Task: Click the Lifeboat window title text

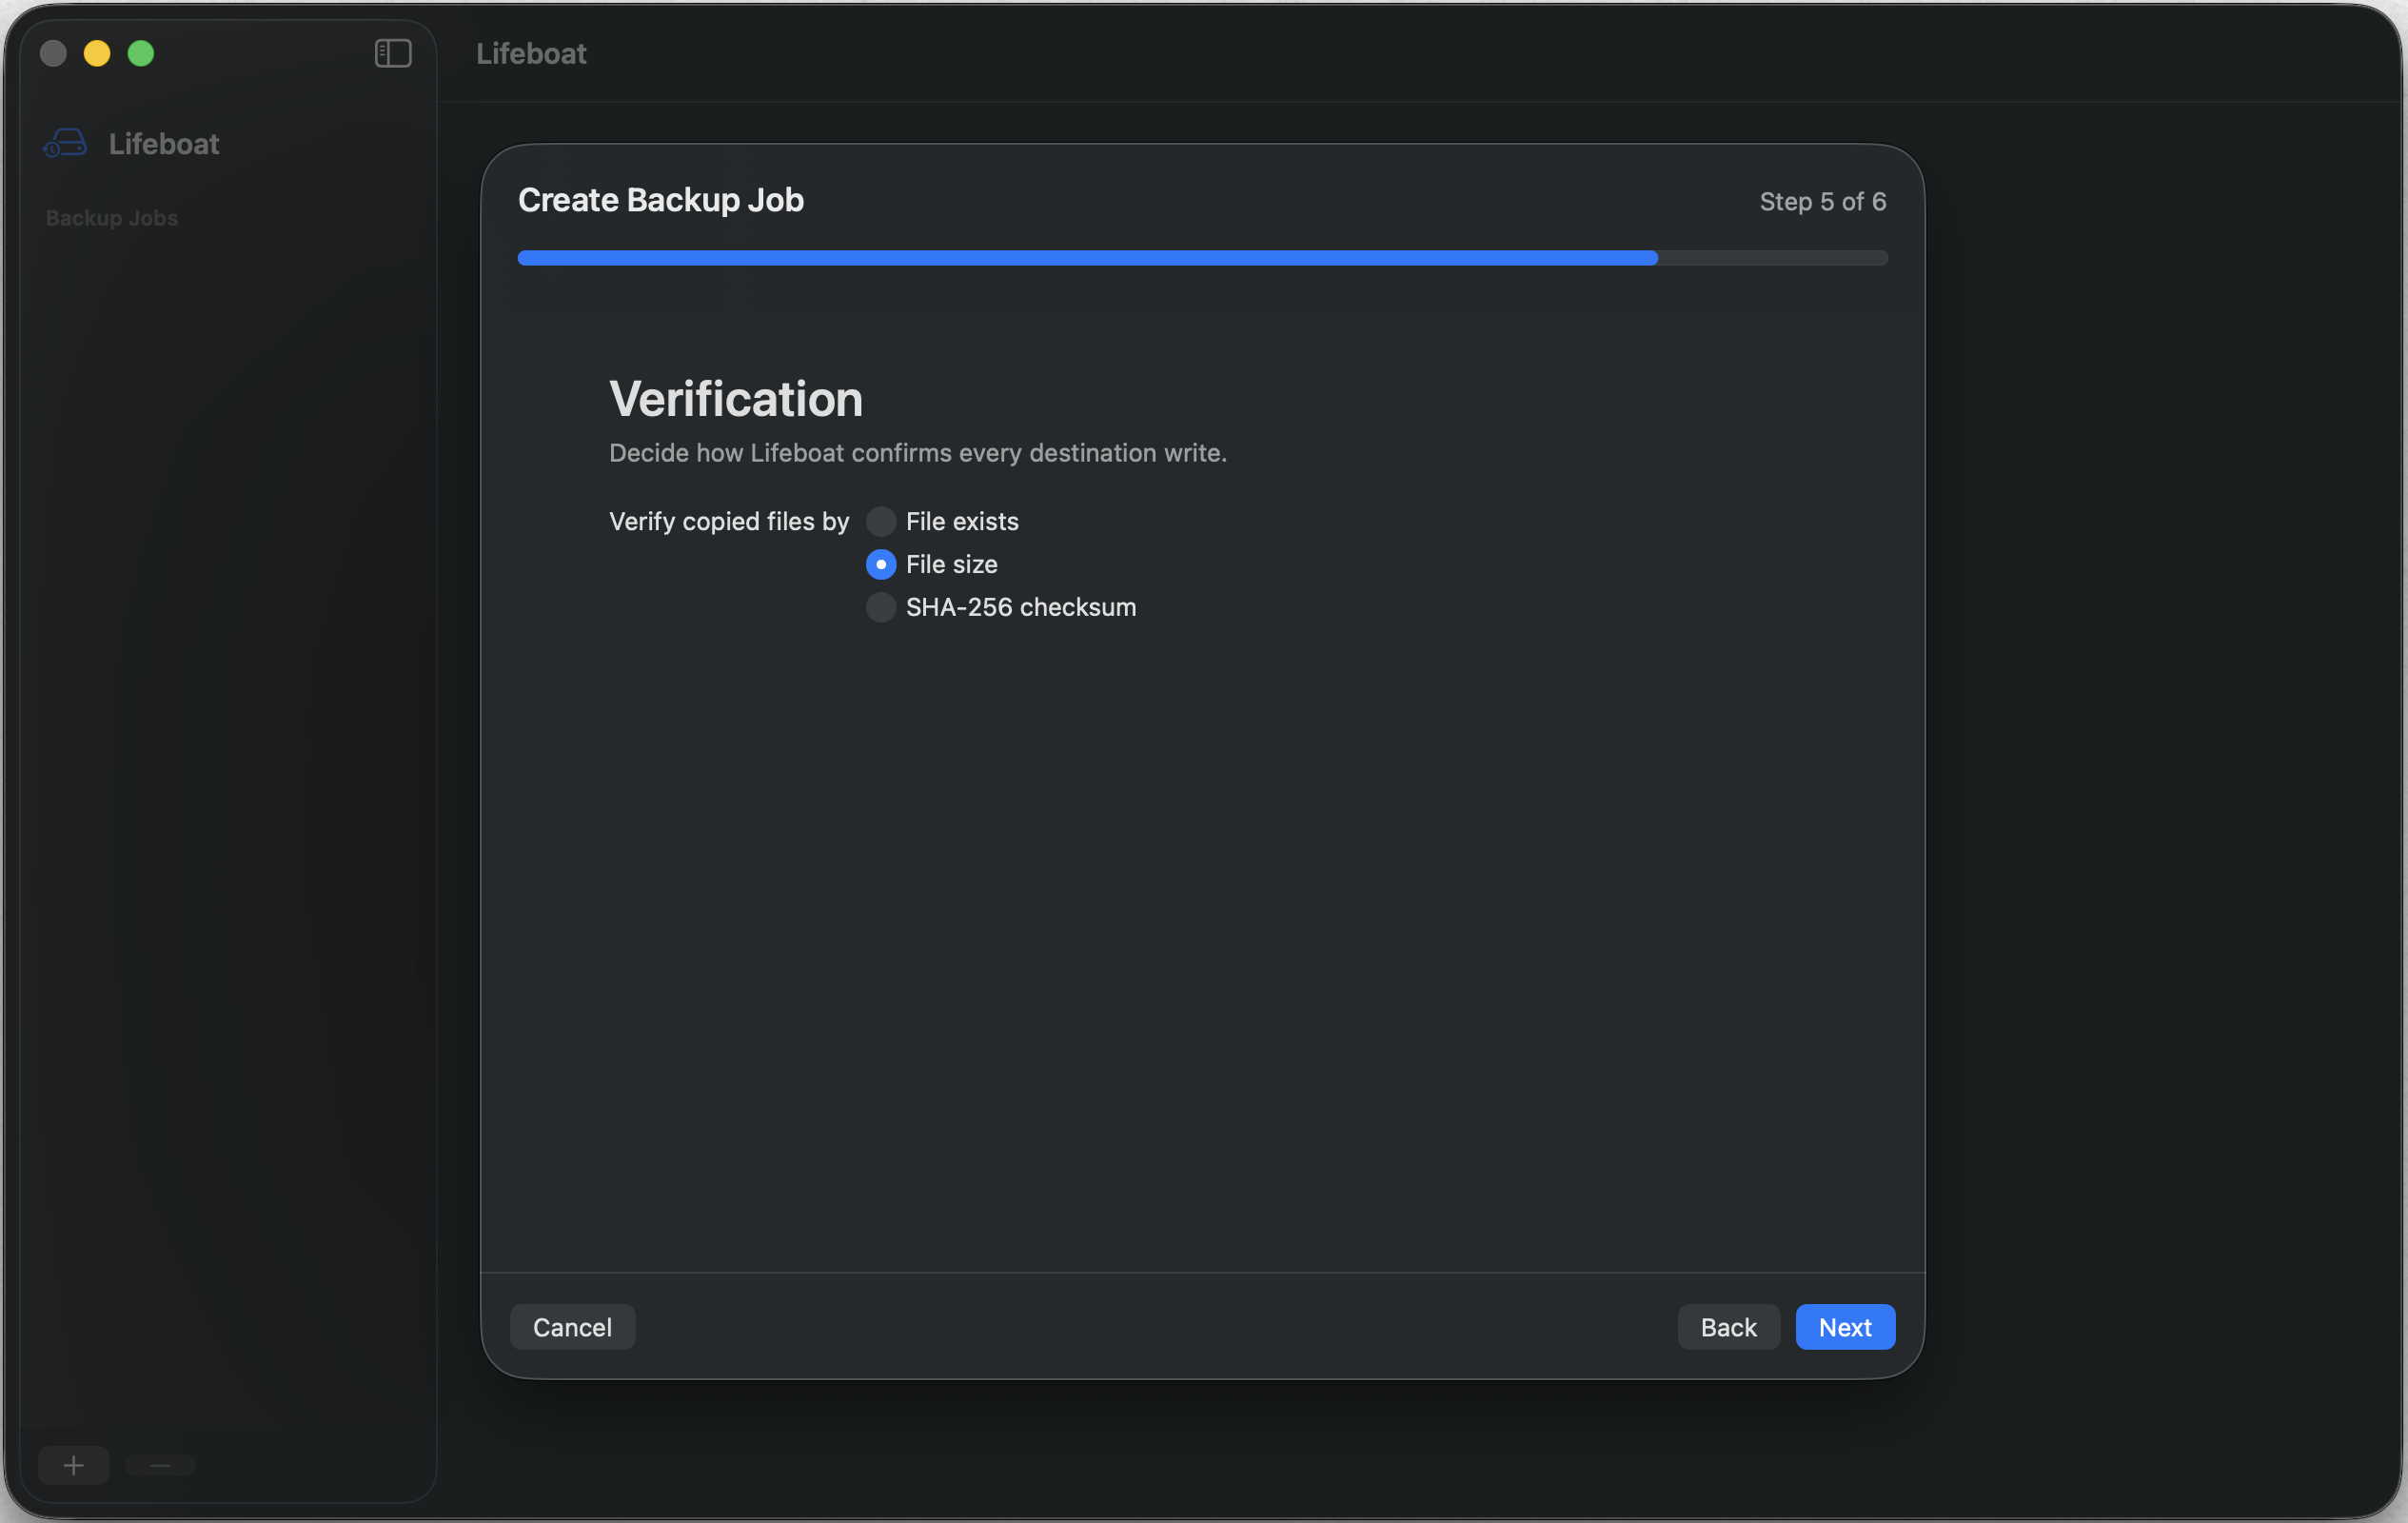Action: tap(531, 54)
